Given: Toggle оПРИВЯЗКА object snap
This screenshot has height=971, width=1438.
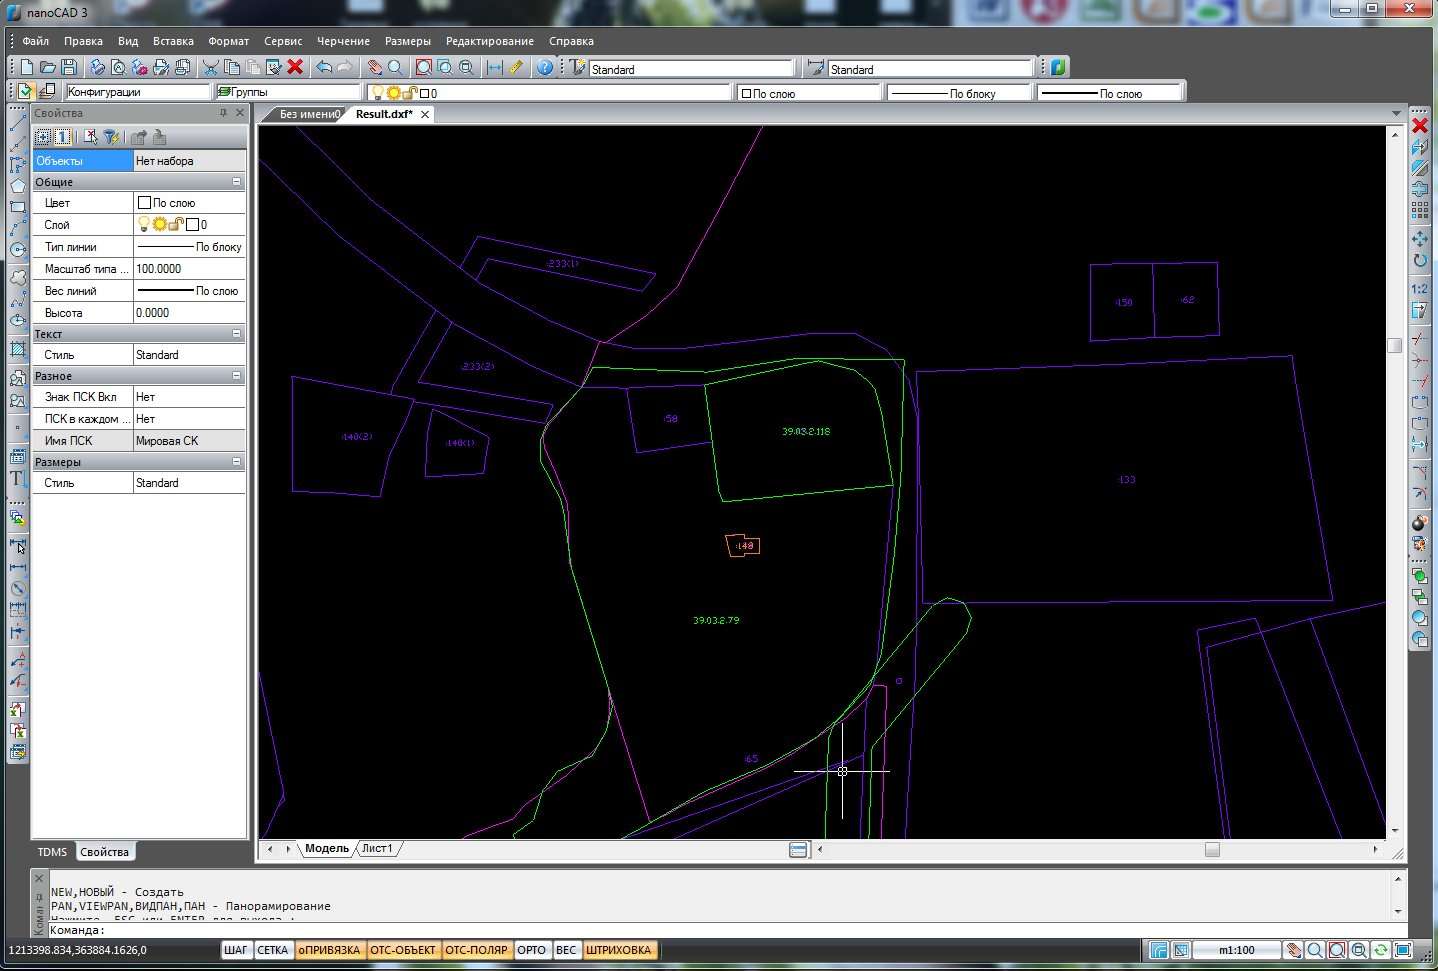Looking at the screenshot, I should click(329, 950).
